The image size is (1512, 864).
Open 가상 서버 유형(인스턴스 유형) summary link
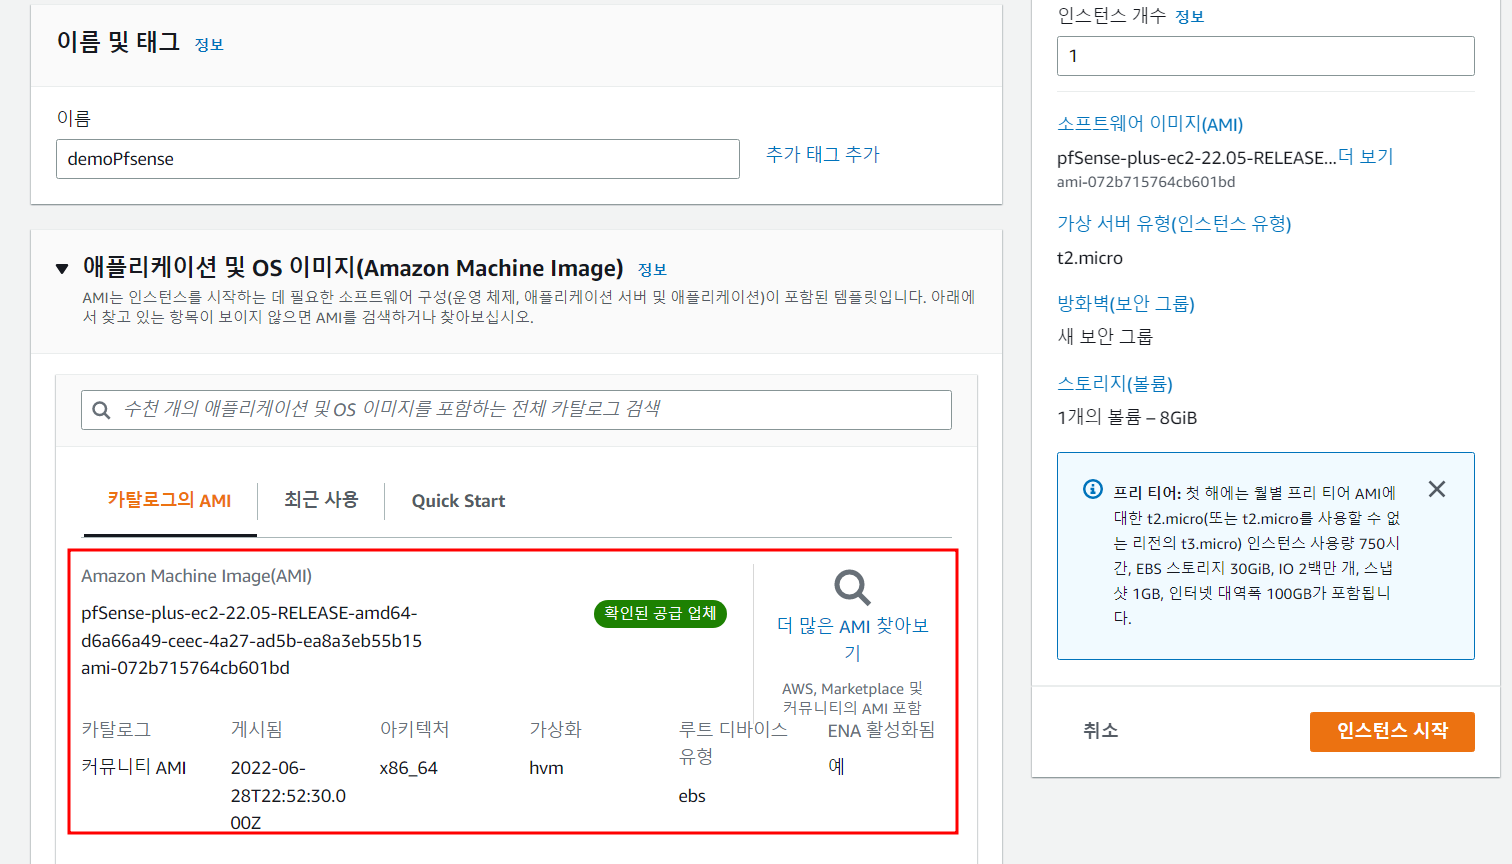coord(1174,224)
